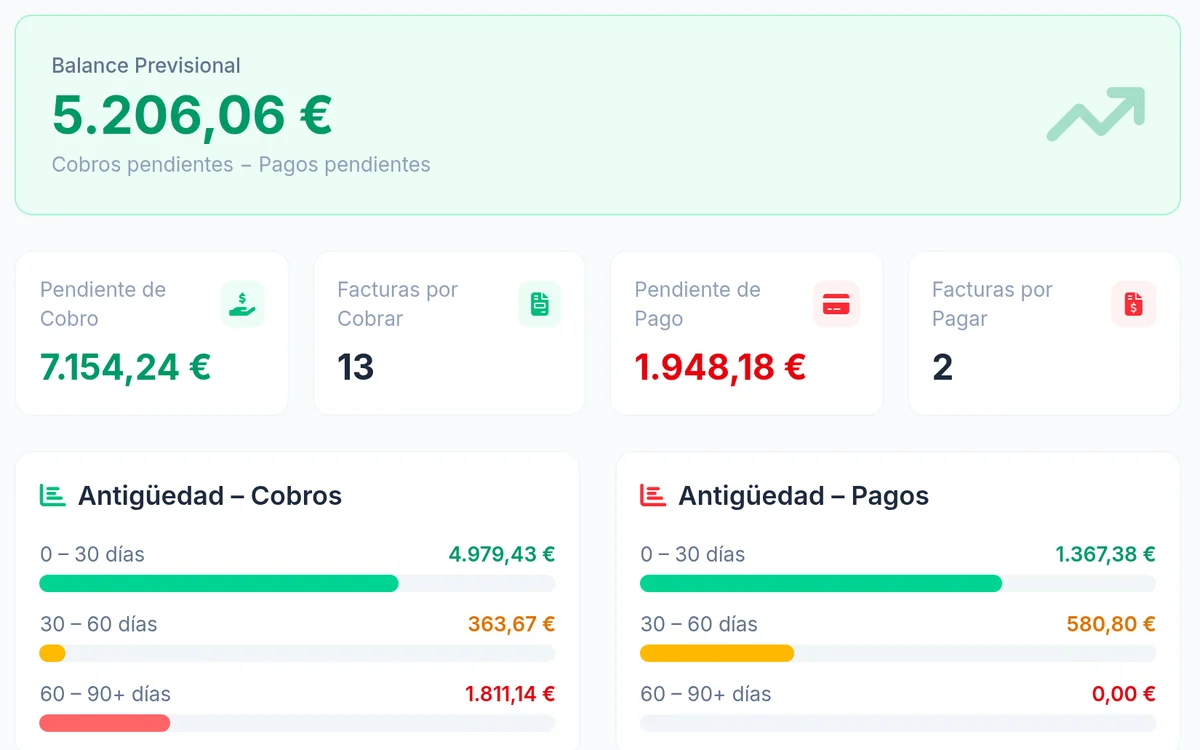Click the Facturas por Pagar count 2
Viewport: 1200px width, 750px height.
coord(942,368)
